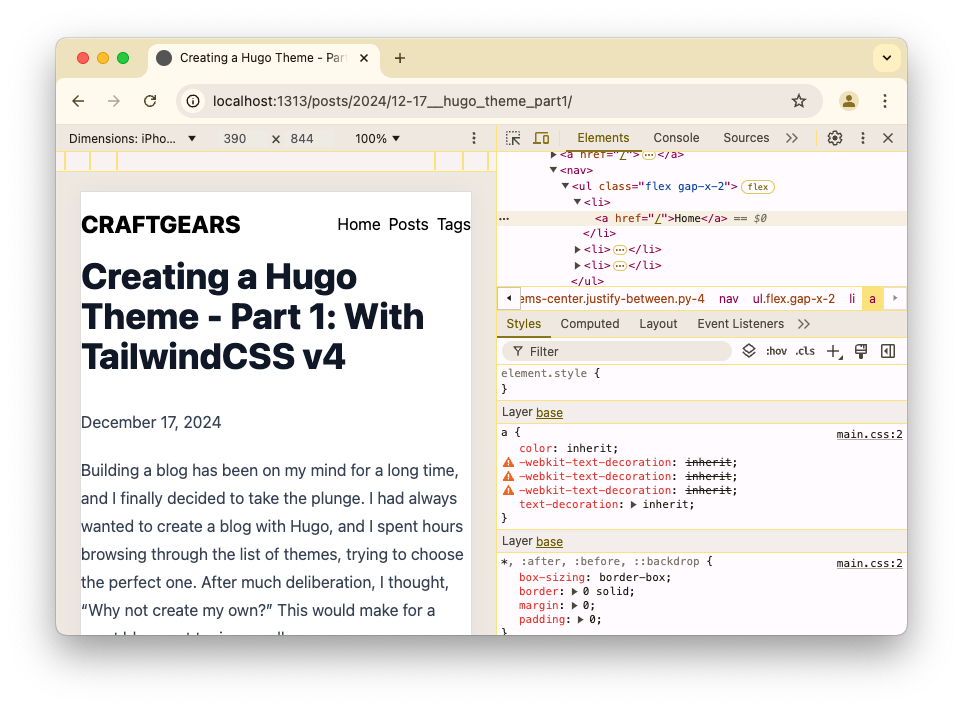The width and height of the screenshot is (963, 709).
Task: Switch to the Elements tab
Action: [x=603, y=138]
